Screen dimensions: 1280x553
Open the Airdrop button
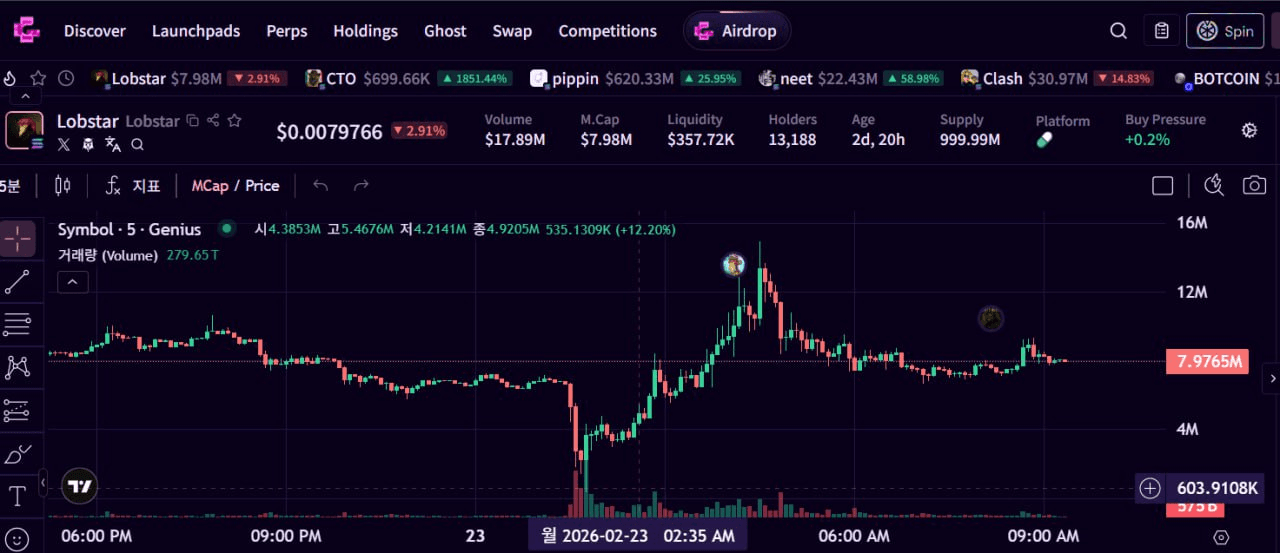[737, 31]
